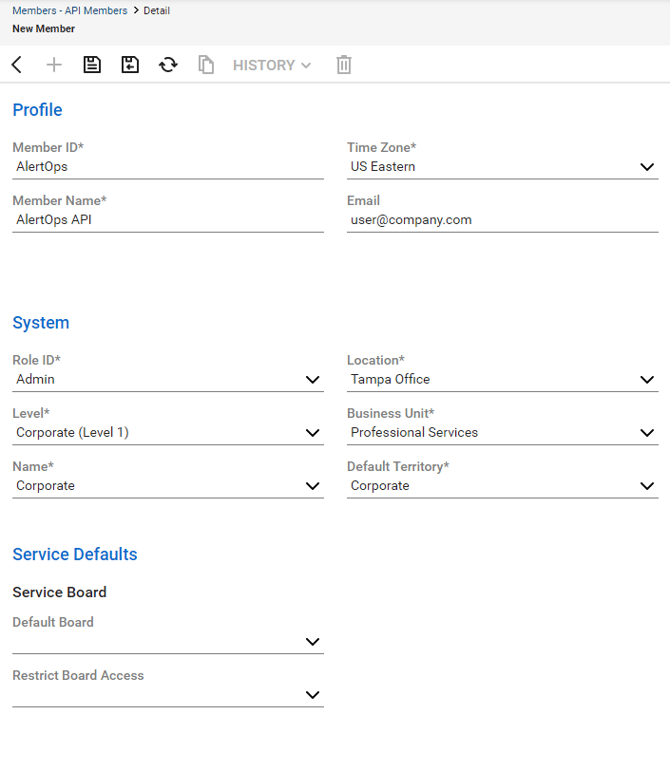
Task: Click the plus icon to add new
Action: (54, 65)
